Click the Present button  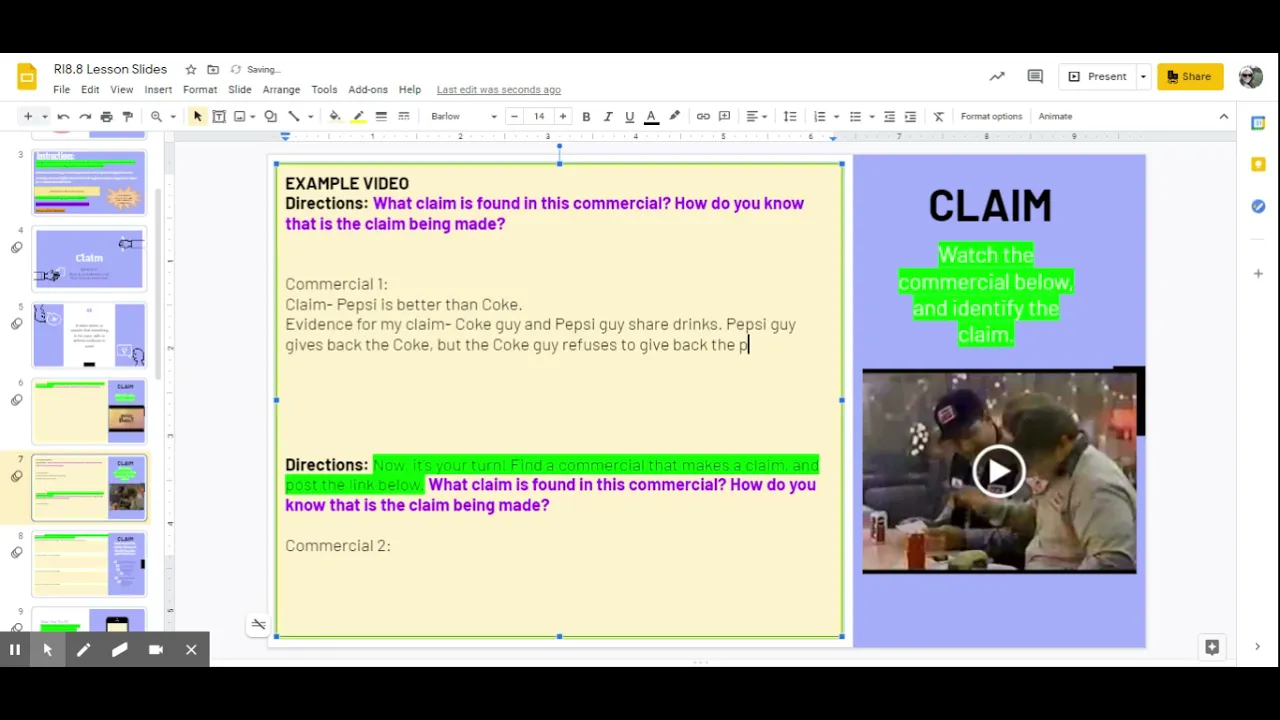(x=1097, y=77)
